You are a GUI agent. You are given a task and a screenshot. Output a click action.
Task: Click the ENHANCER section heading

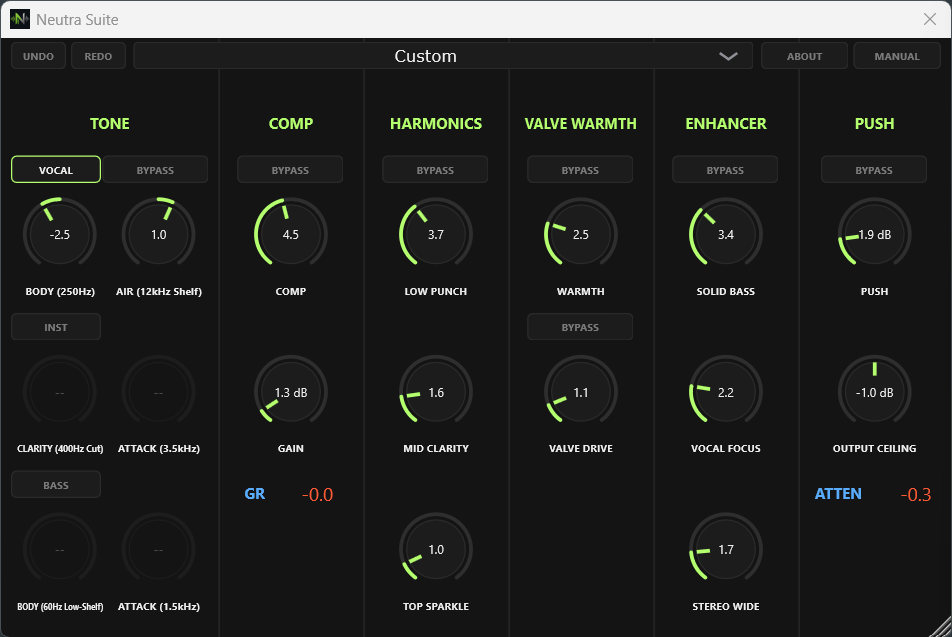(x=726, y=123)
